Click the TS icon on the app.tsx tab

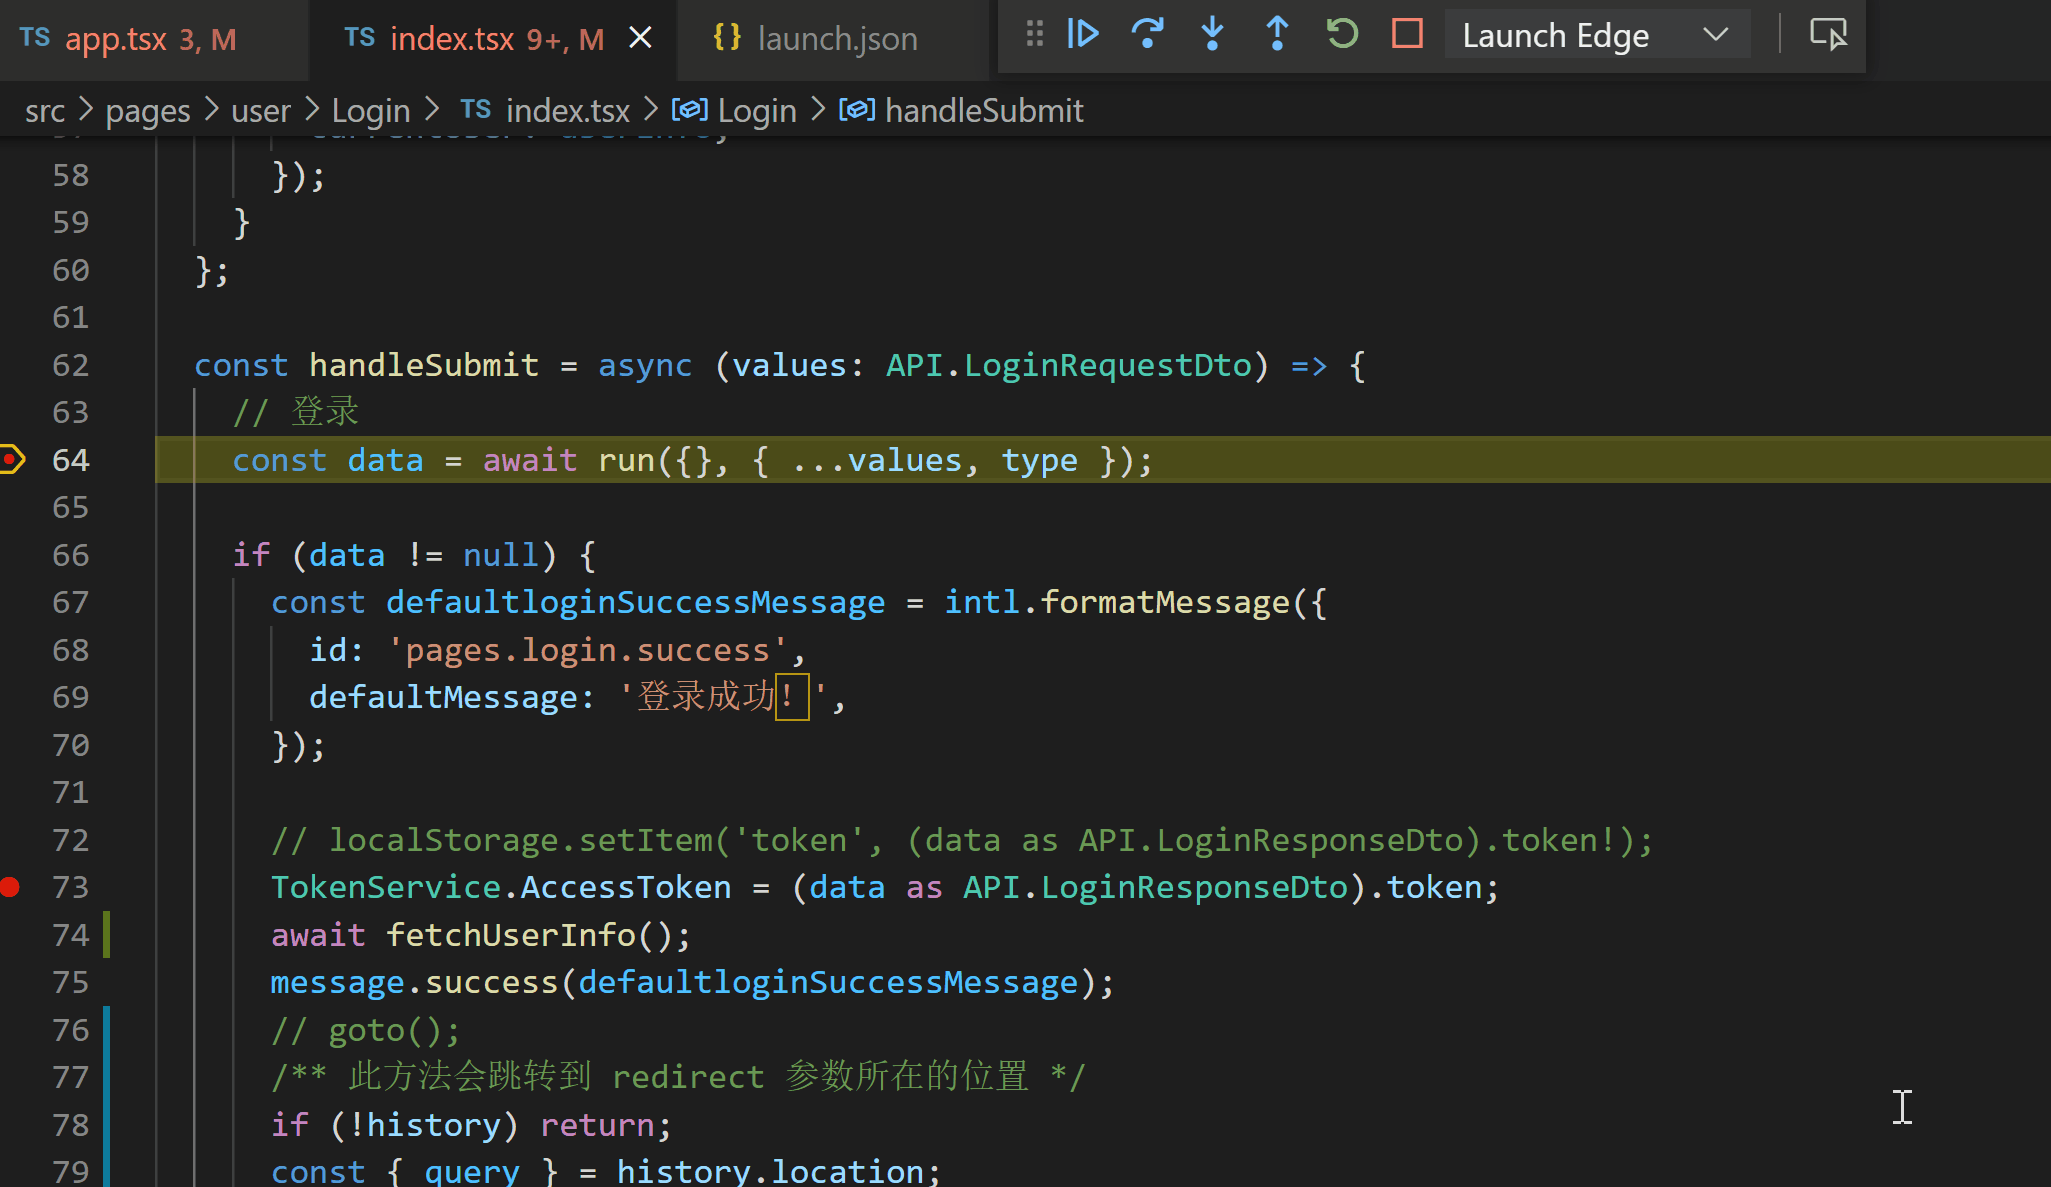click(35, 37)
